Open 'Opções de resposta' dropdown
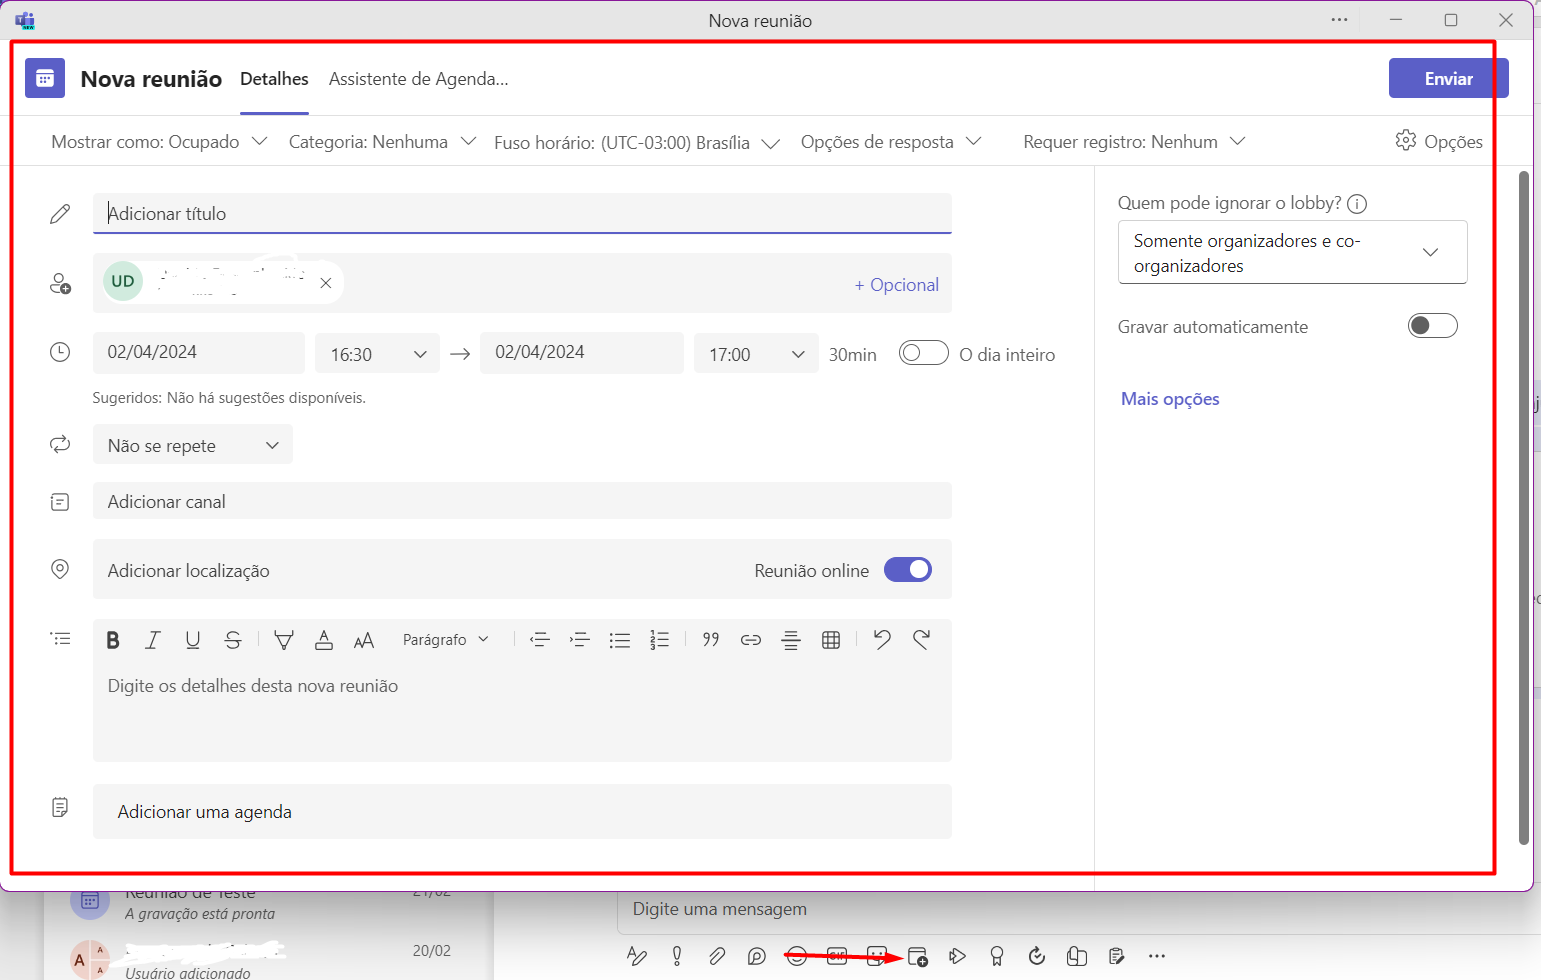 tap(891, 141)
